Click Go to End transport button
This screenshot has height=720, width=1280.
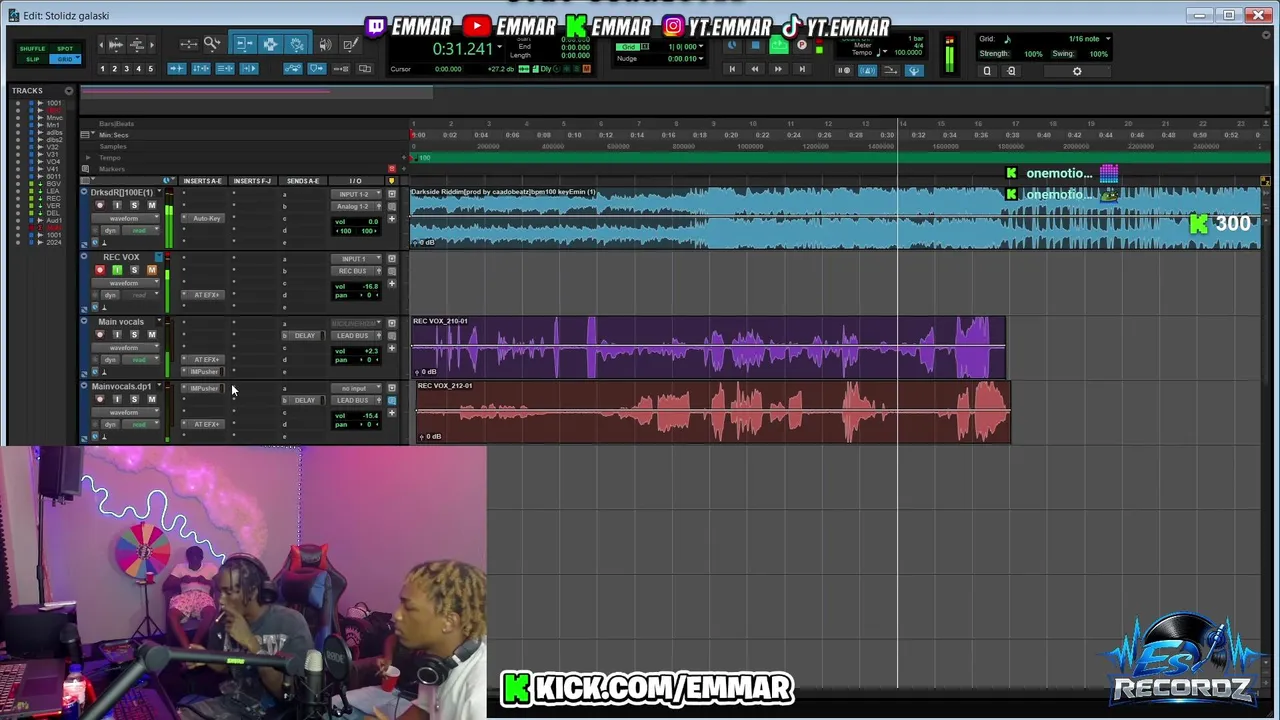click(801, 69)
